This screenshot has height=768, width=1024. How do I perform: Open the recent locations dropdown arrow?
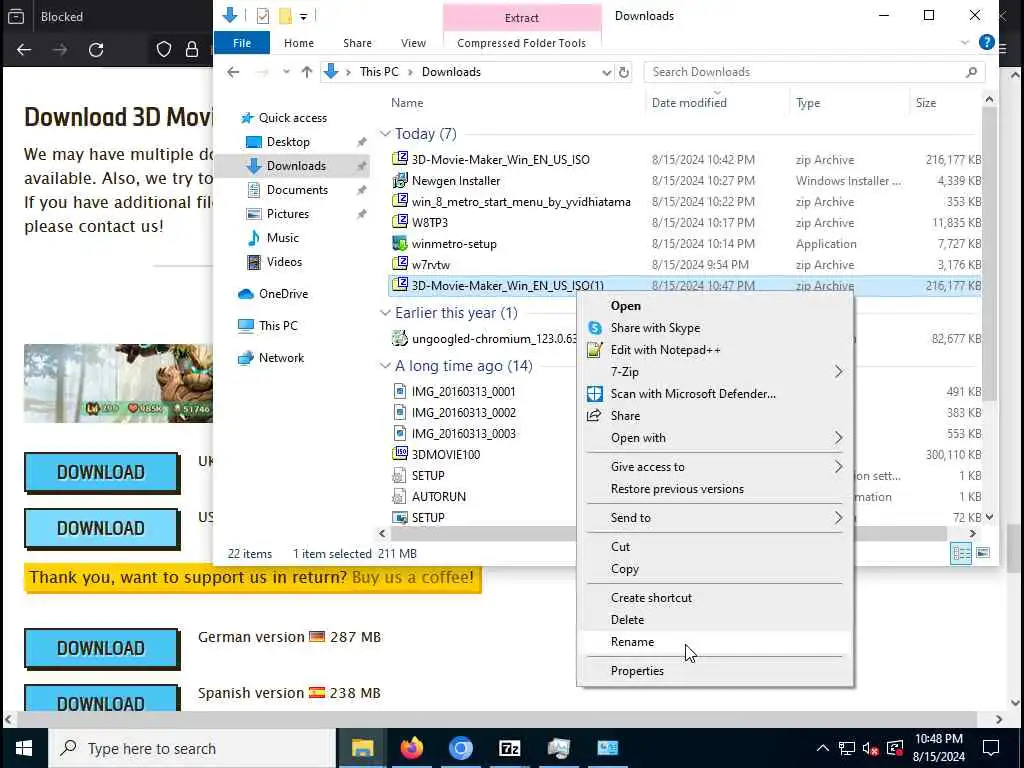coord(286,72)
